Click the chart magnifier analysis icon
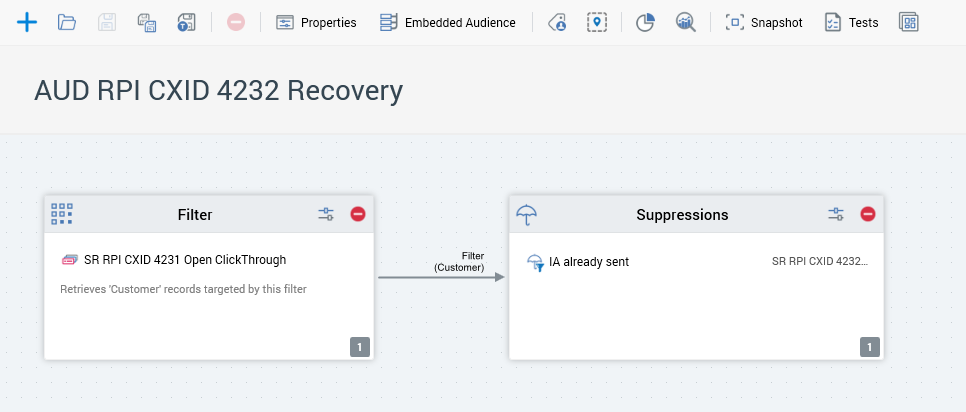966x412 pixels. (x=685, y=22)
